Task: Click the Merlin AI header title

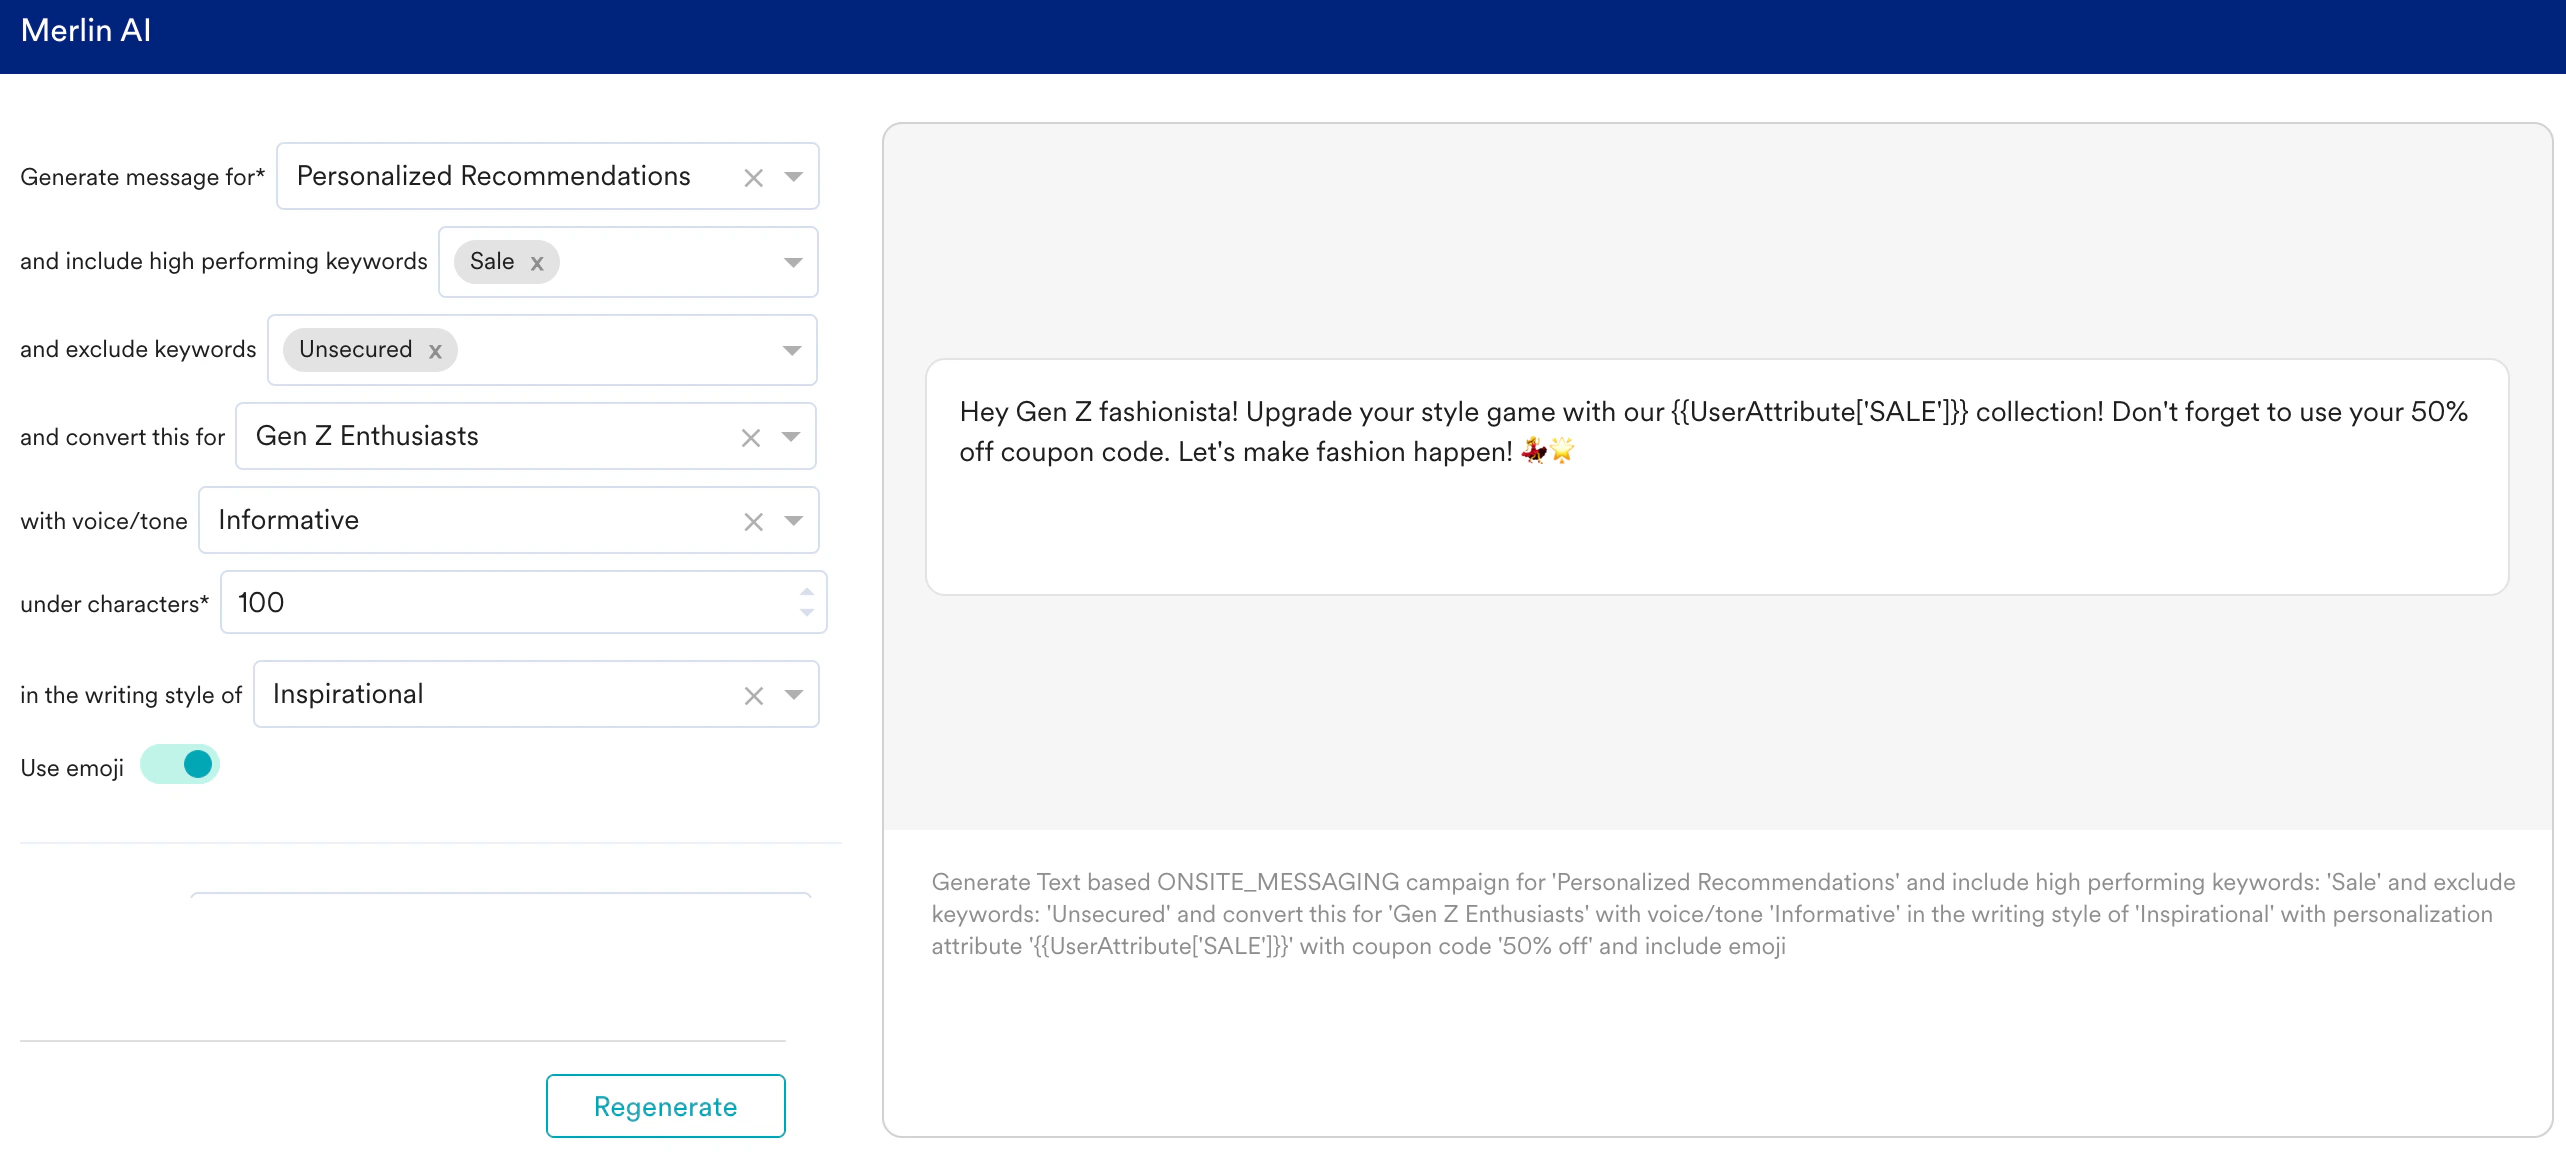Action: (x=86, y=31)
